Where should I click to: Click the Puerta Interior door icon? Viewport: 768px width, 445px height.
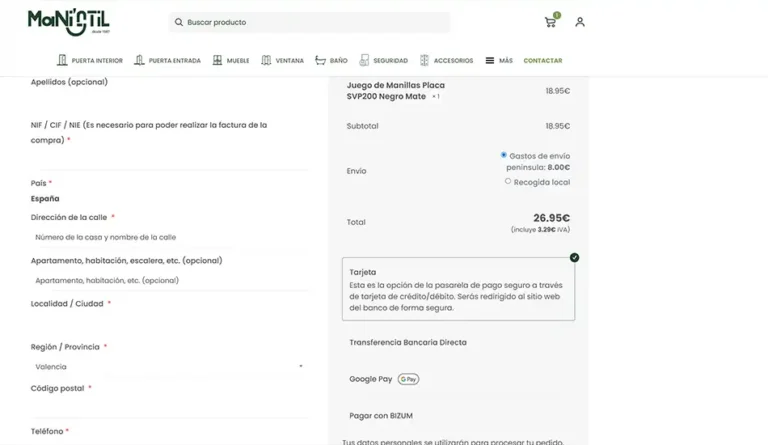62,60
